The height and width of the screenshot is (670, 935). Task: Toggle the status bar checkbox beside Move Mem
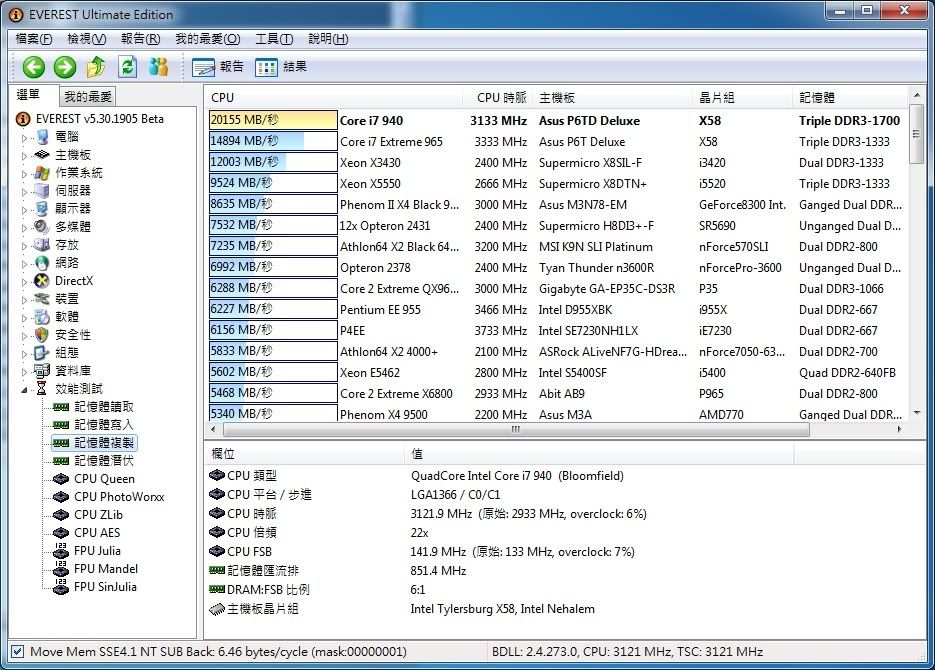18,652
